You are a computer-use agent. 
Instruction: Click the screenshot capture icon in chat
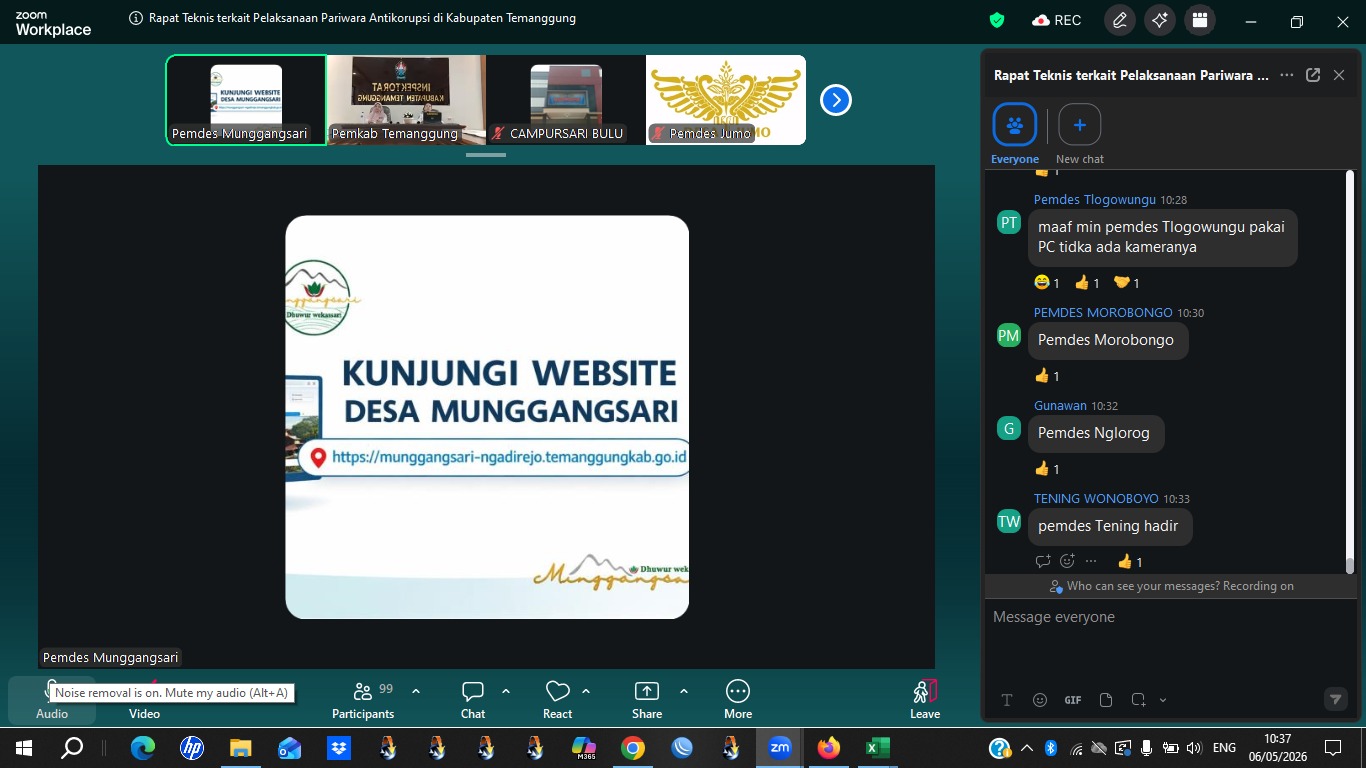click(x=1138, y=700)
